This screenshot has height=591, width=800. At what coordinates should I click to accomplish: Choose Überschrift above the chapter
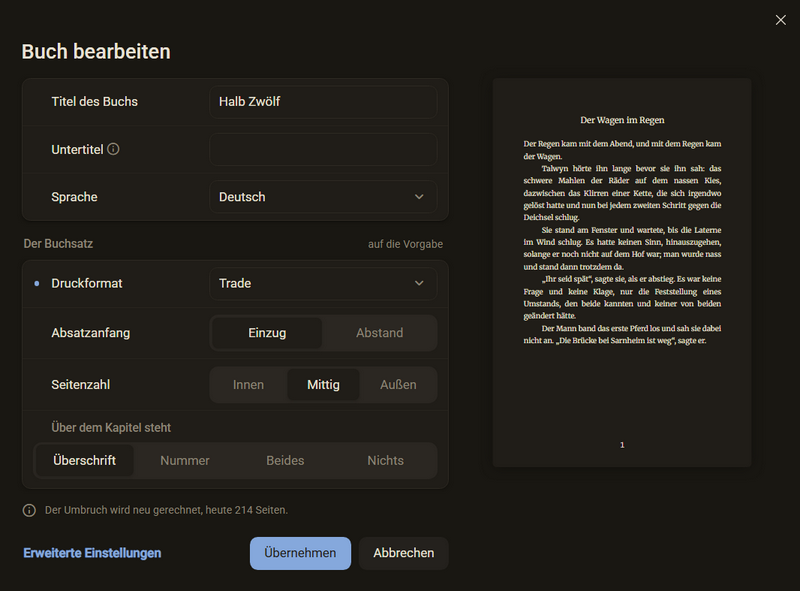(x=85, y=460)
